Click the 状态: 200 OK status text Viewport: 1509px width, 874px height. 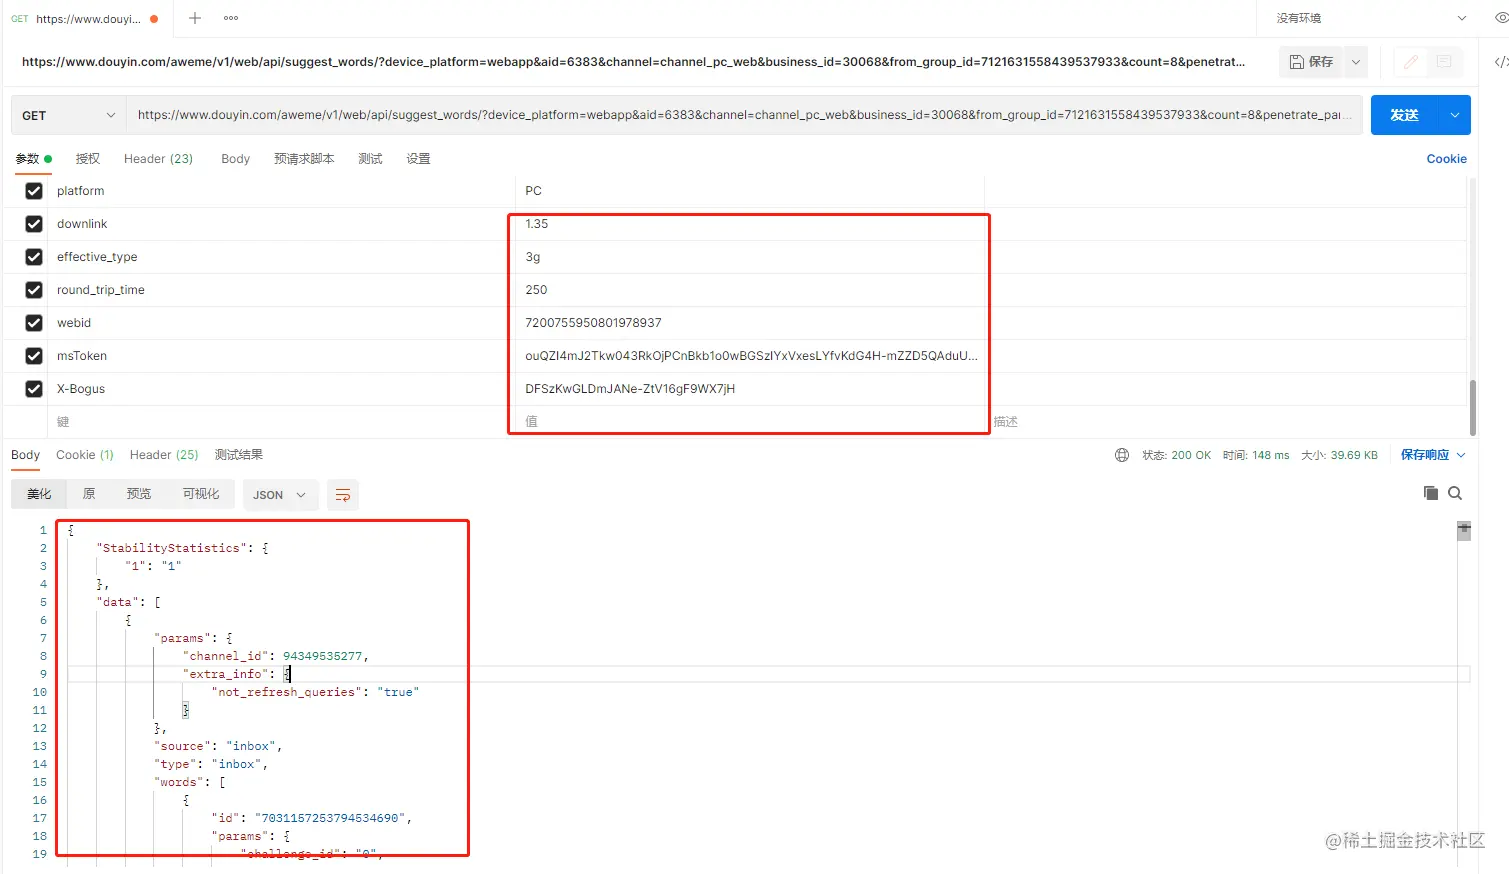(x=1176, y=455)
